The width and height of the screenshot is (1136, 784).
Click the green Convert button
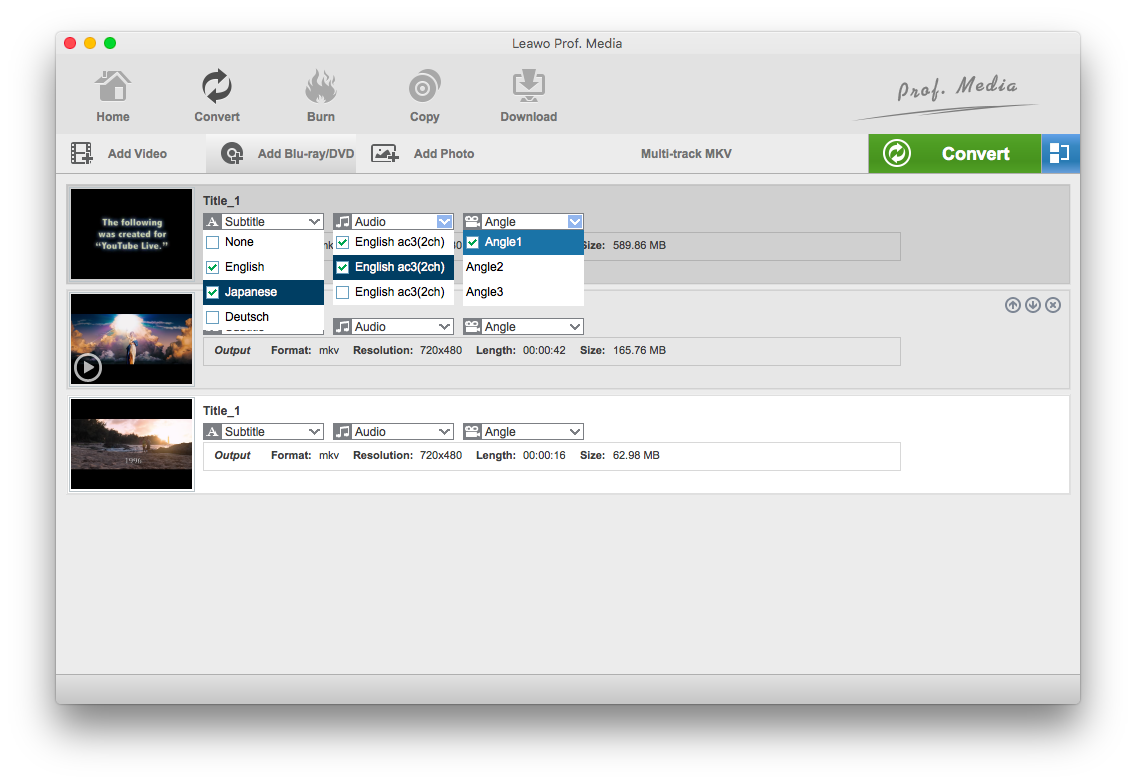click(955, 154)
